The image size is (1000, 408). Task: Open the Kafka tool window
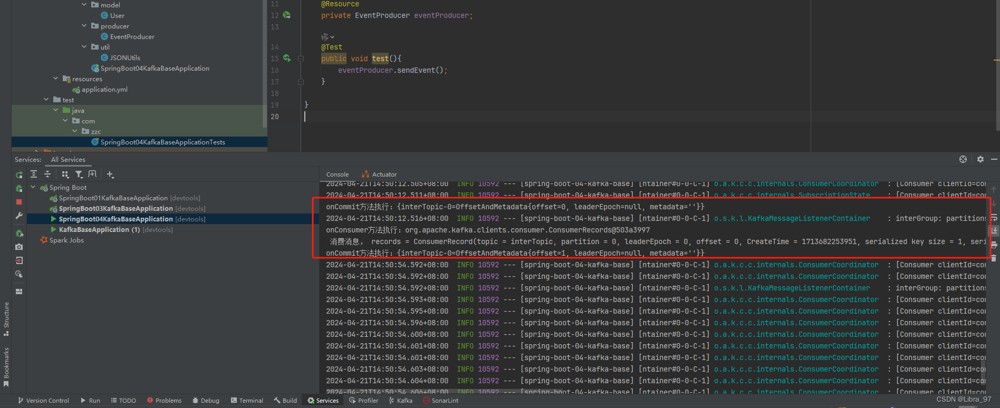click(x=401, y=400)
